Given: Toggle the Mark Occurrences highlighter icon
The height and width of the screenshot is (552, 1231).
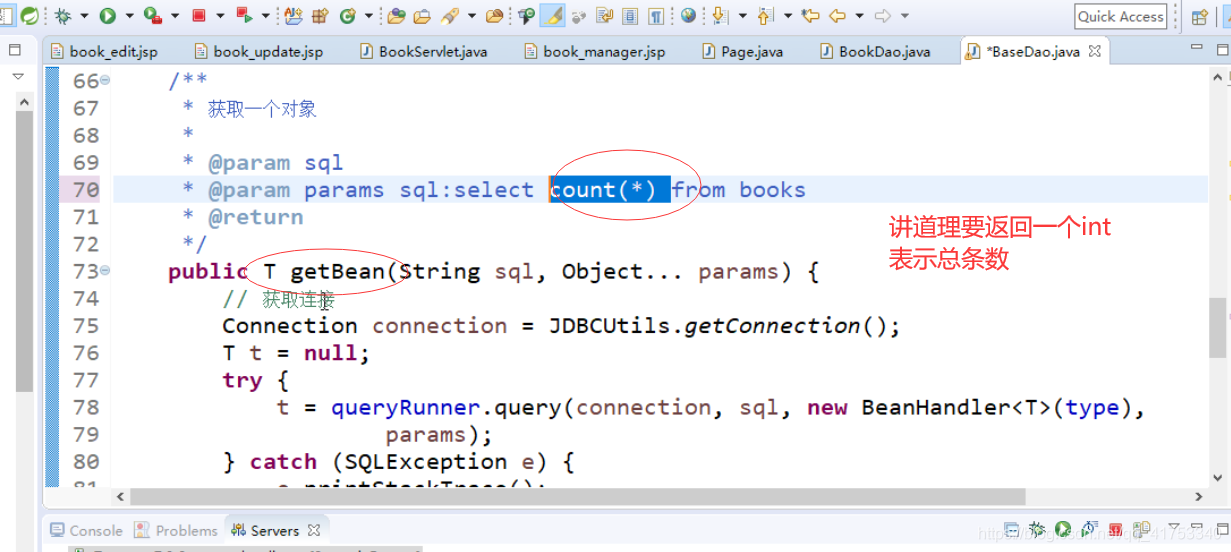Looking at the screenshot, I should click(x=554, y=16).
